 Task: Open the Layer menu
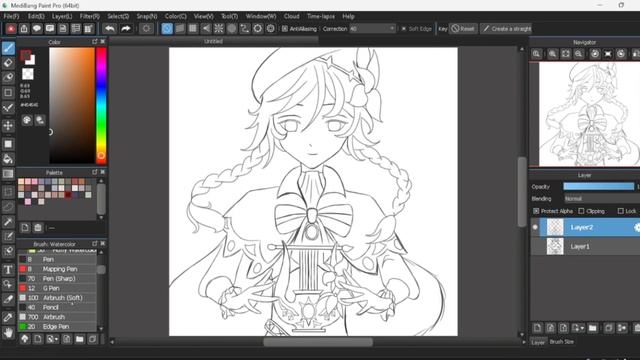click(62, 16)
